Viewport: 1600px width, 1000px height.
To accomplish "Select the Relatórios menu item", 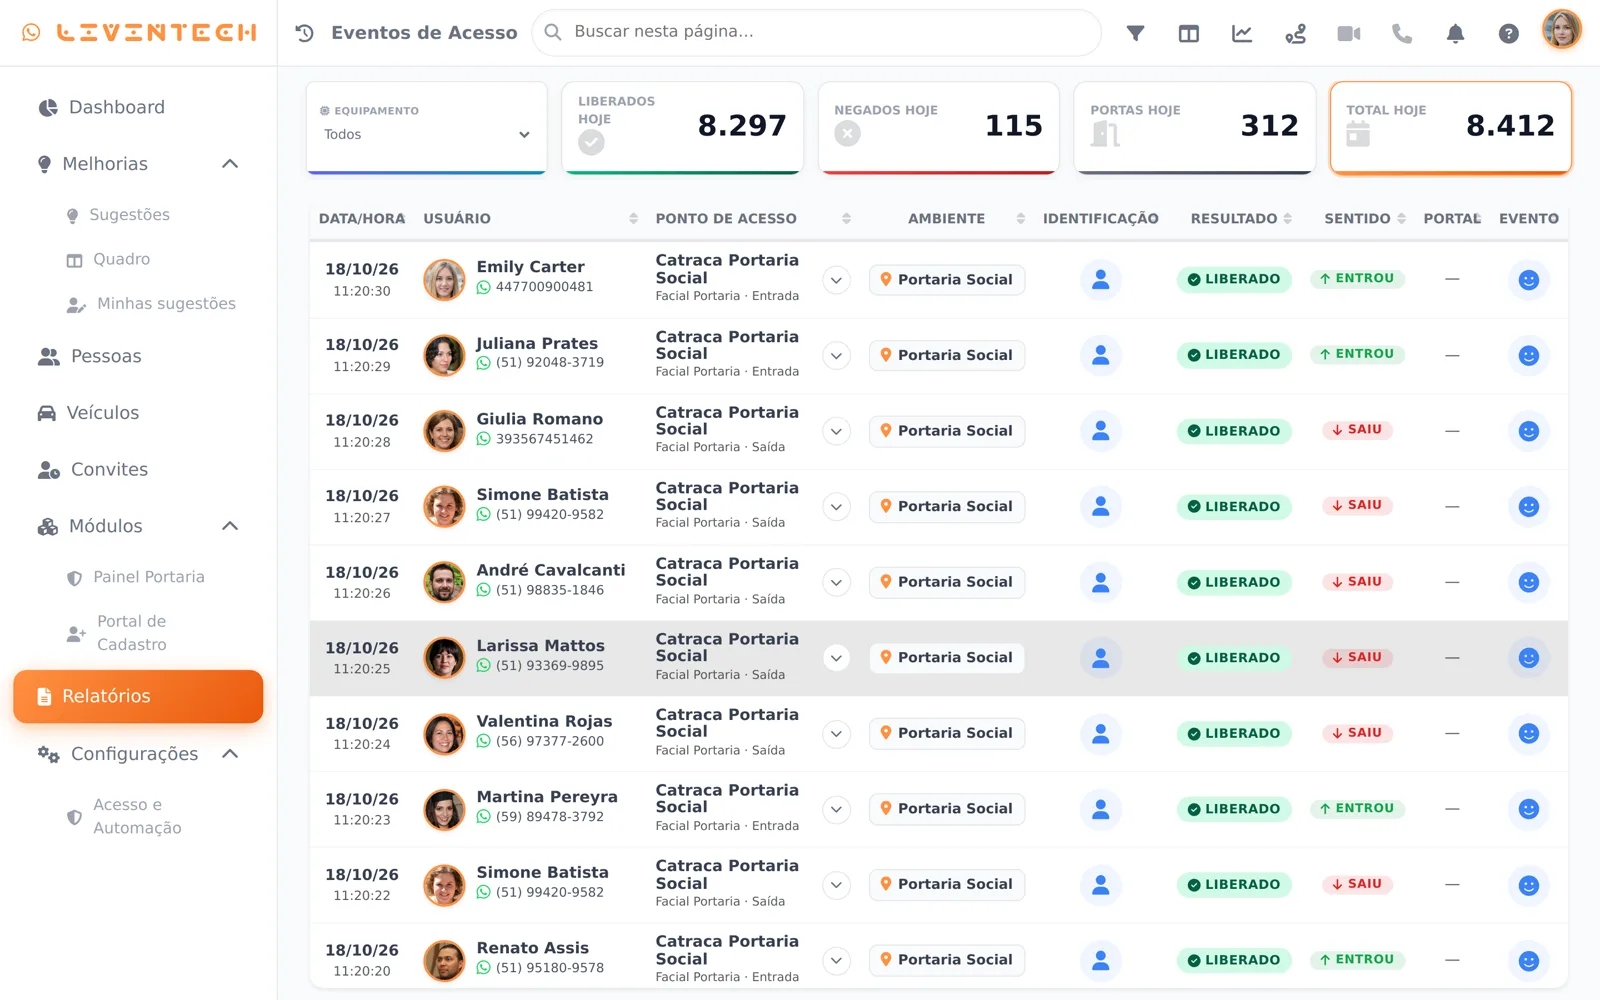I will [x=138, y=696].
